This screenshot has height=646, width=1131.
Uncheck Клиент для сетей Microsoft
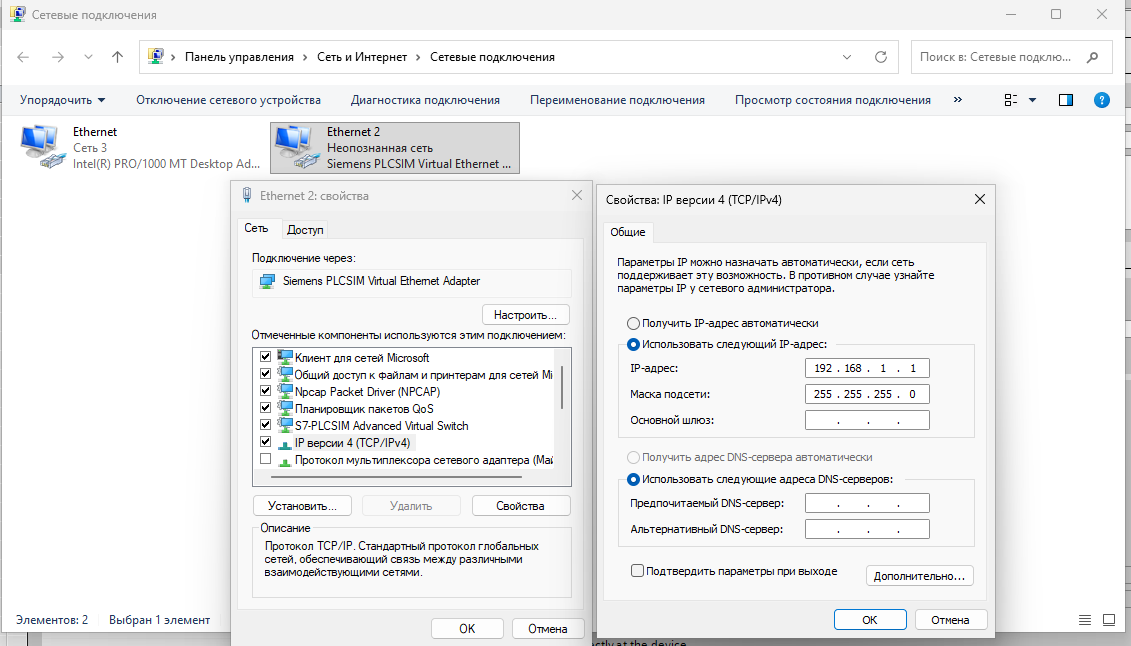pyautogui.click(x=265, y=357)
